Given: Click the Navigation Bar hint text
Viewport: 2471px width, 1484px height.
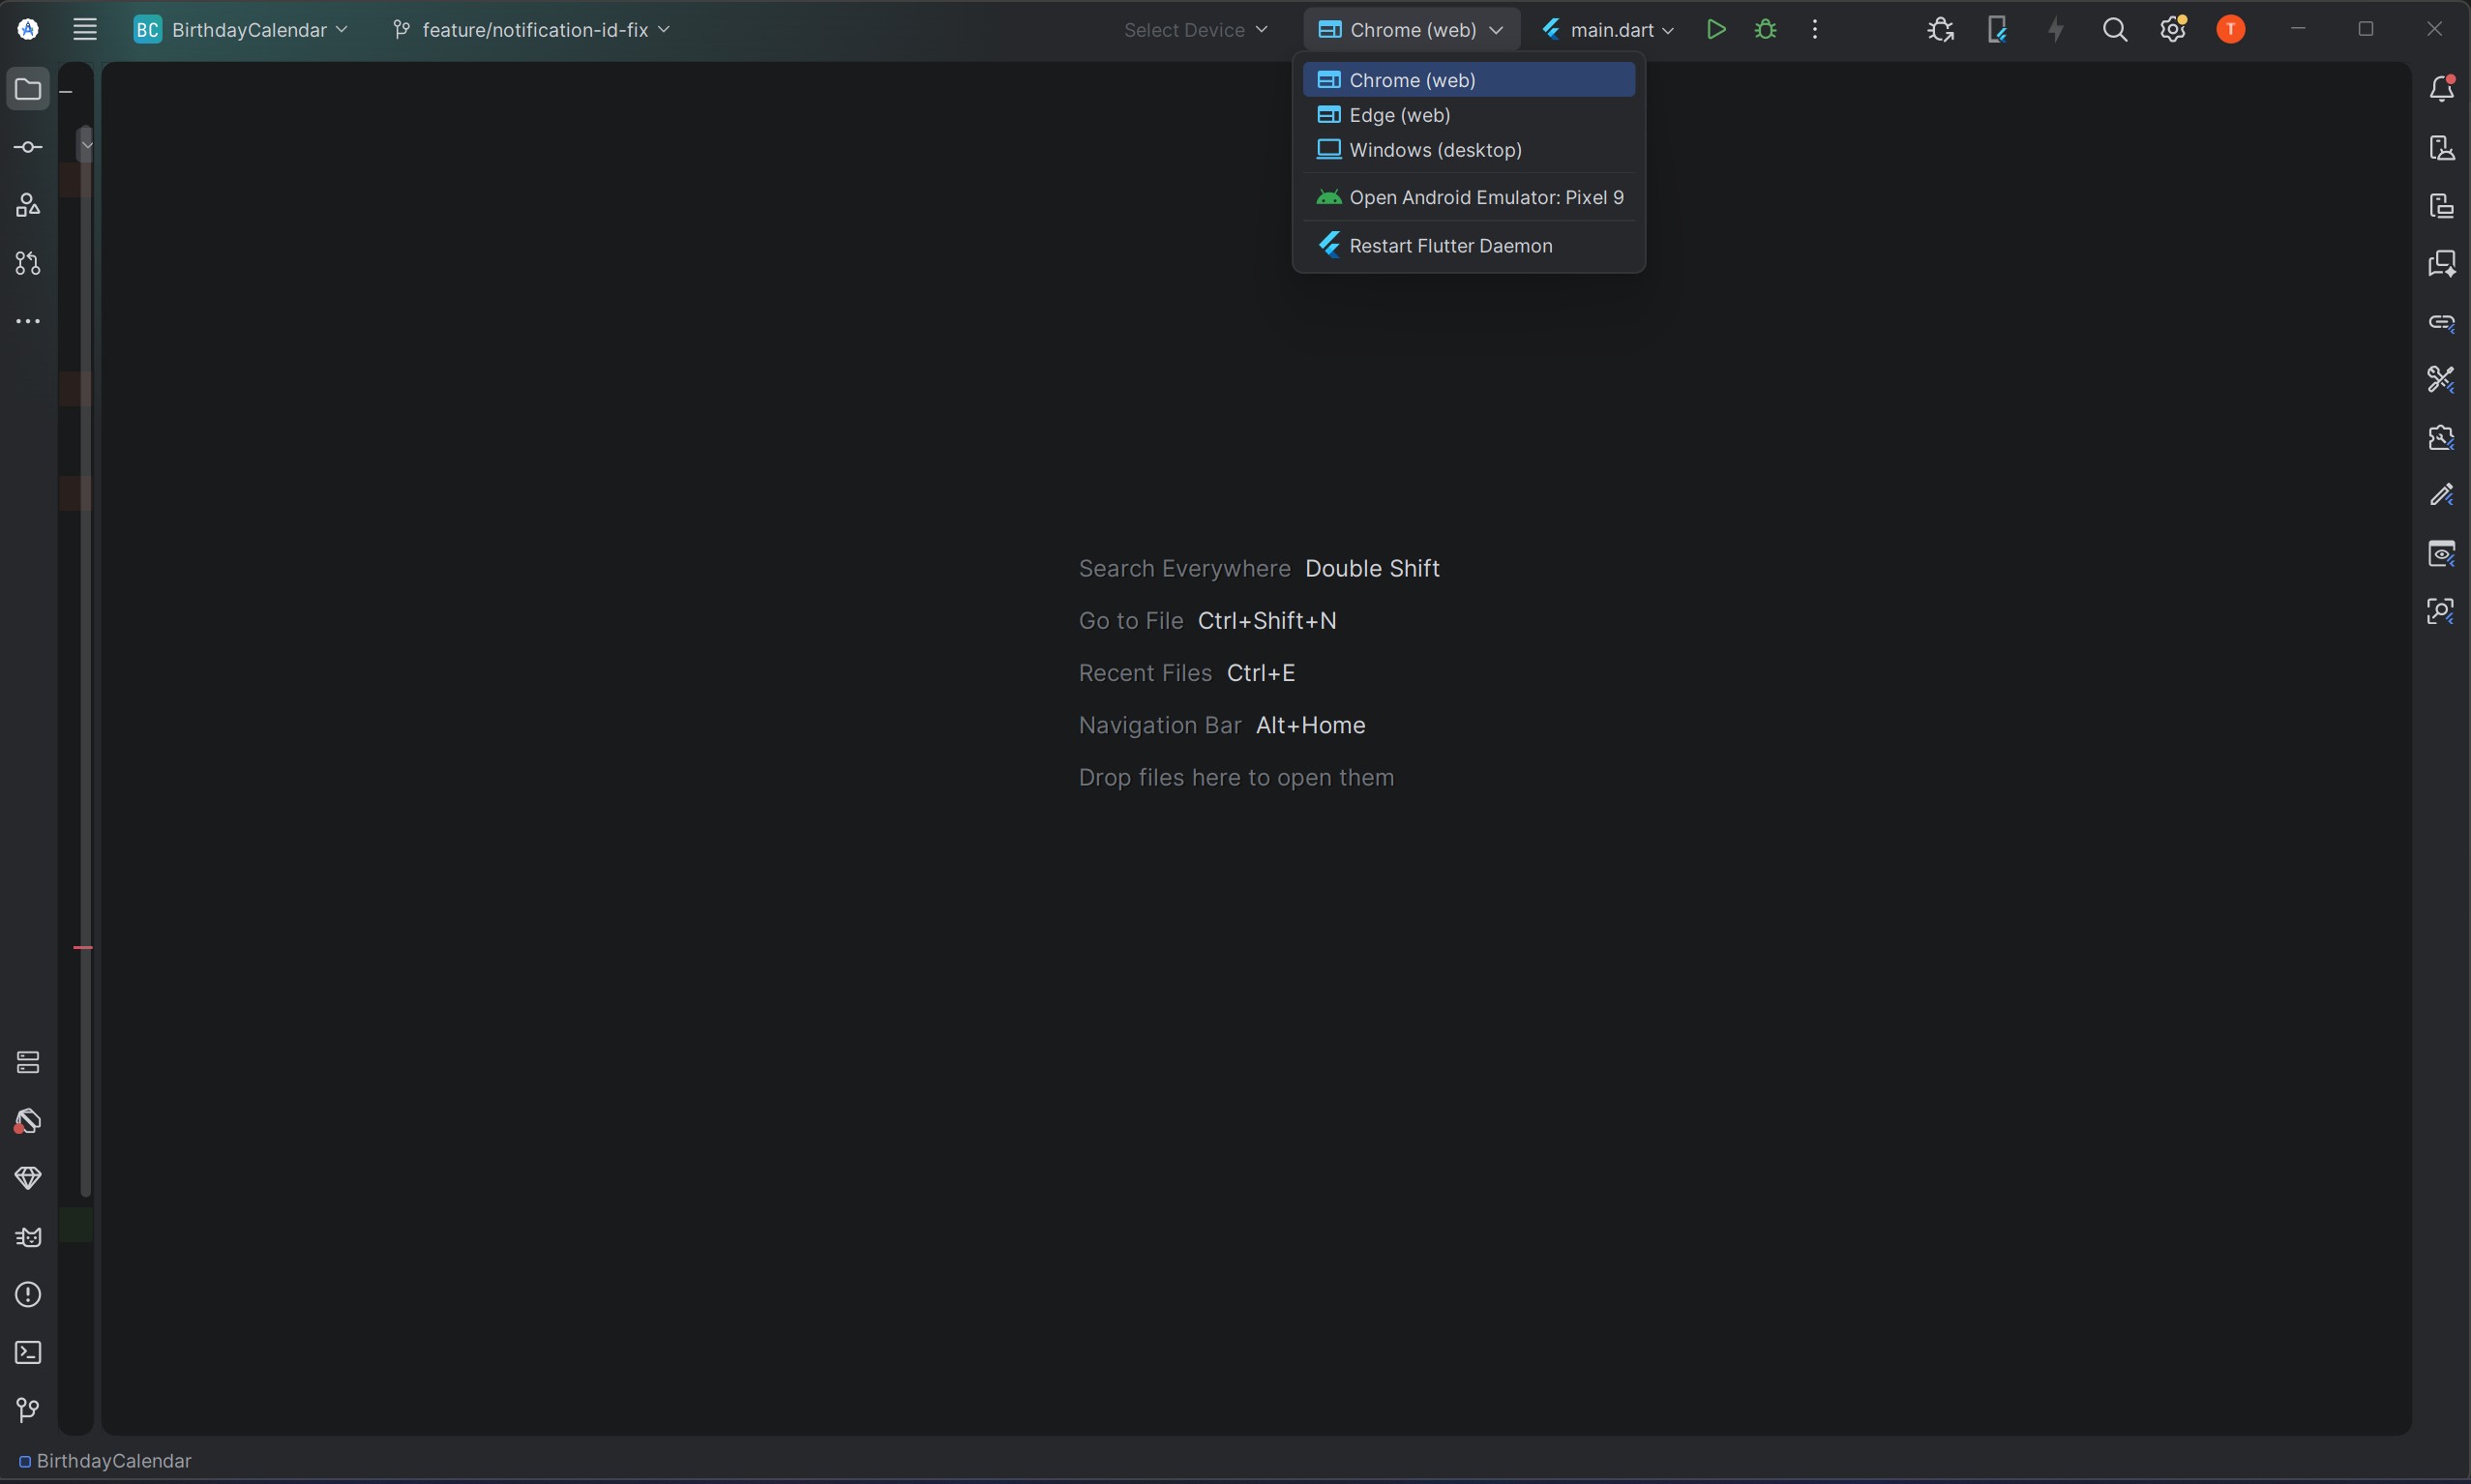Looking at the screenshot, I should [x=1160, y=724].
